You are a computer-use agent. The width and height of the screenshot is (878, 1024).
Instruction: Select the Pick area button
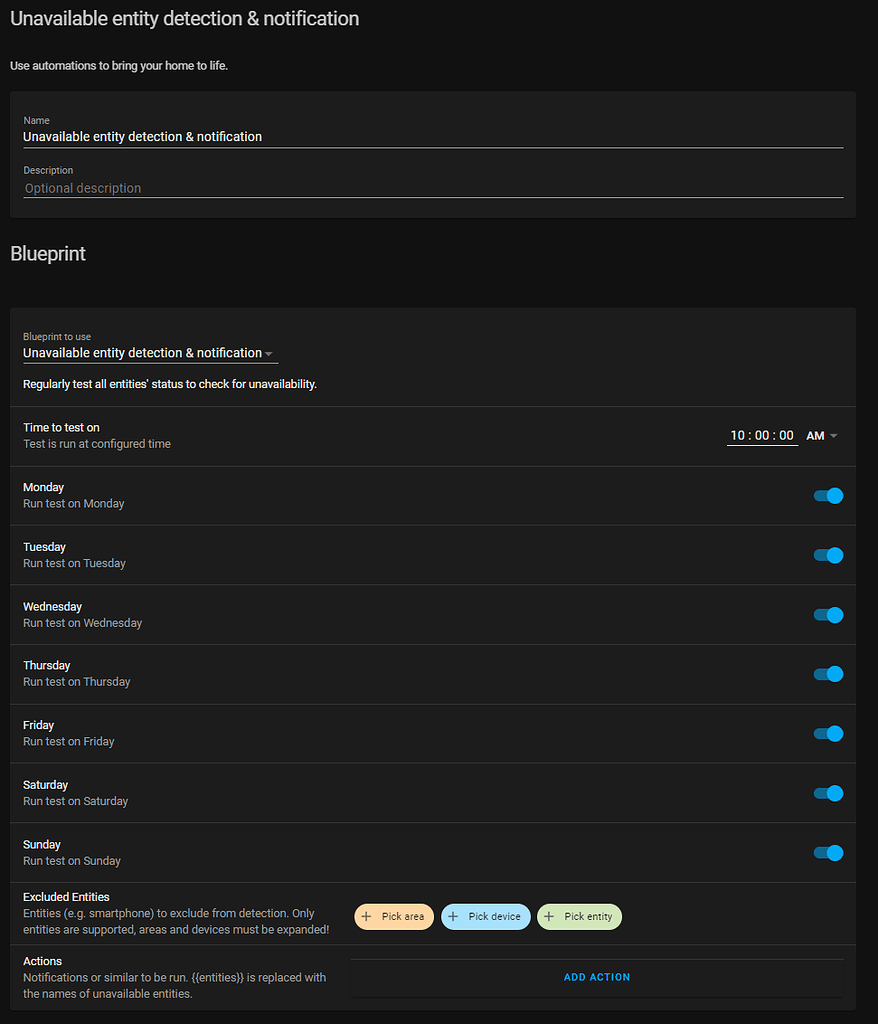pyautogui.click(x=394, y=916)
